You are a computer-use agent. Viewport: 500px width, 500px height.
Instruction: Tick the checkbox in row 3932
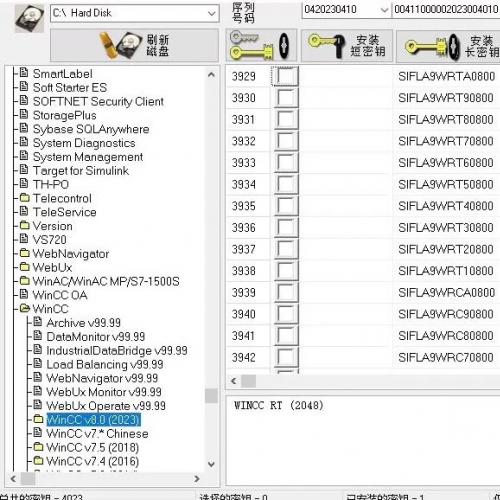286,141
